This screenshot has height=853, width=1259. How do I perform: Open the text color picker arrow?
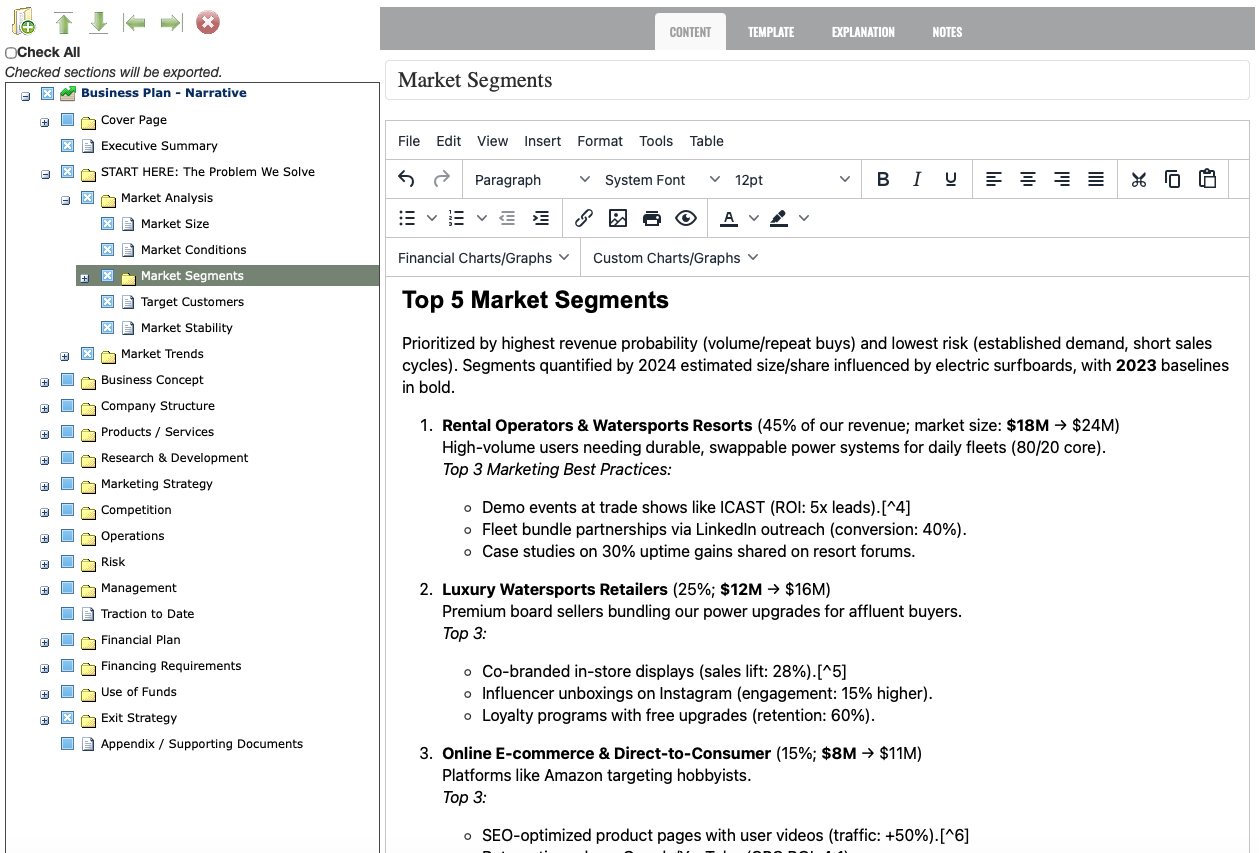754,218
